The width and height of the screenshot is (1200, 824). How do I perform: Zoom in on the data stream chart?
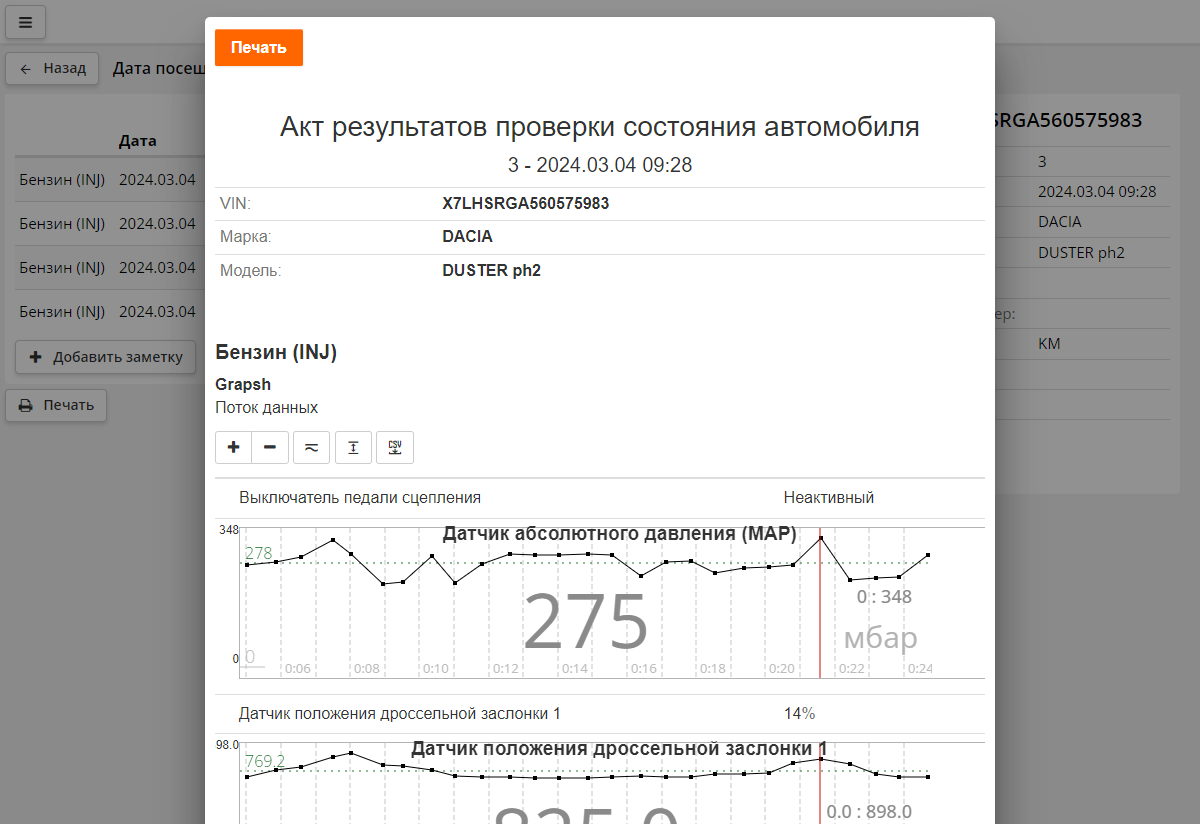coord(233,447)
